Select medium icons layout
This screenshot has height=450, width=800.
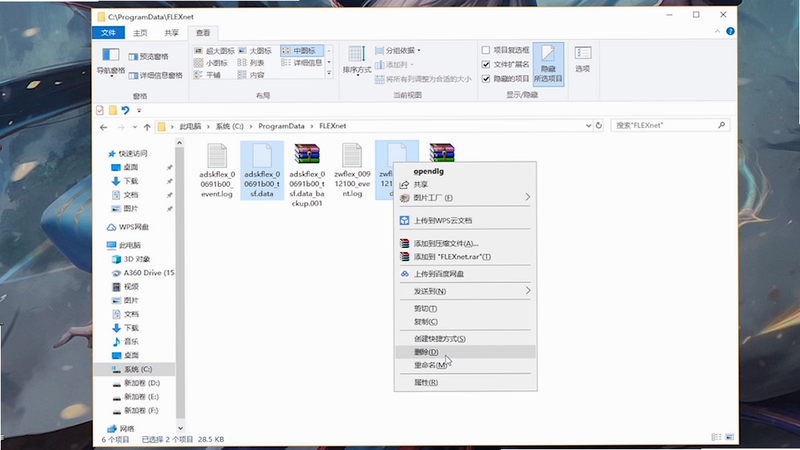(301, 51)
